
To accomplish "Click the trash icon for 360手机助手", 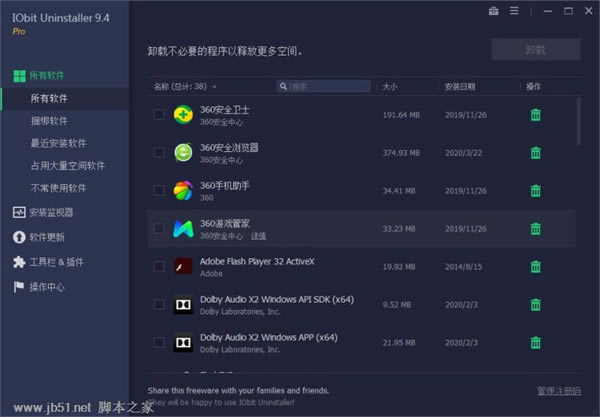I will point(535,191).
